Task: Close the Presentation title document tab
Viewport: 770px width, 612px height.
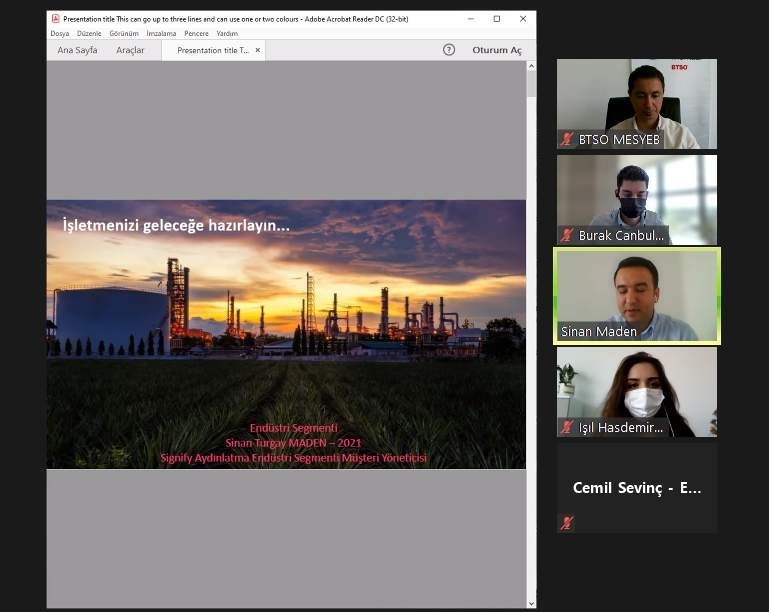Action: point(258,50)
